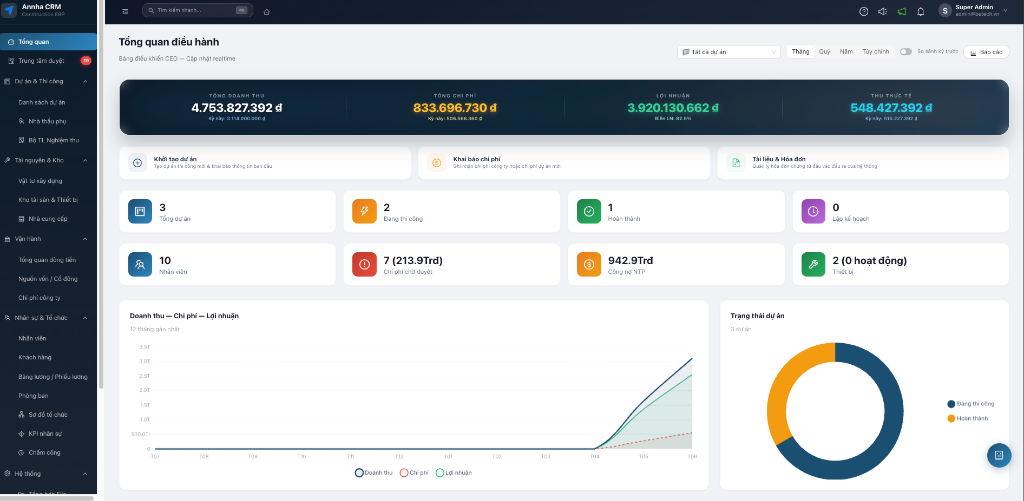
Task: Collapse the Tài nguyên & Kho section
Action: point(85,160)
